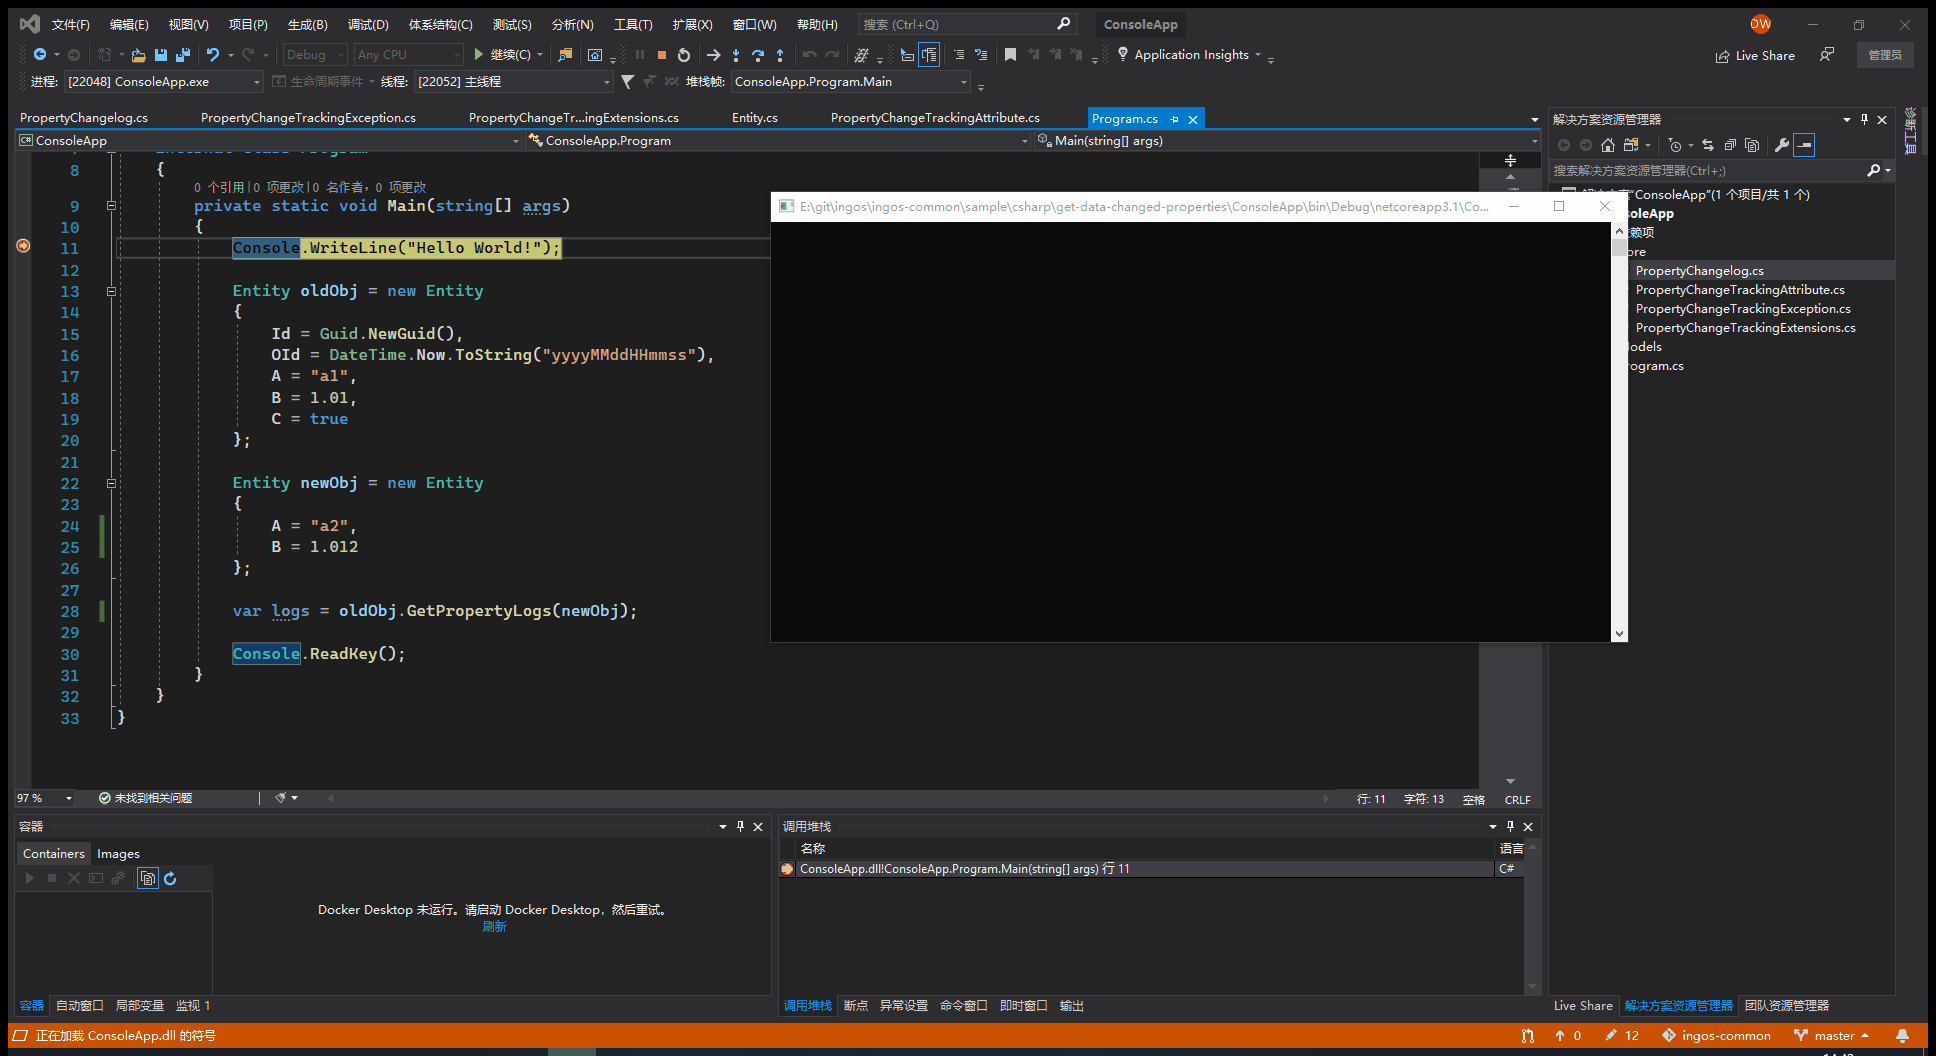Viewport: 1936px width, 1056px height.
Task: Select PropertyChangeTrackingAttribute.cs in Solution Explorer
Action: pyautogui.click(x=1739, y=290)
